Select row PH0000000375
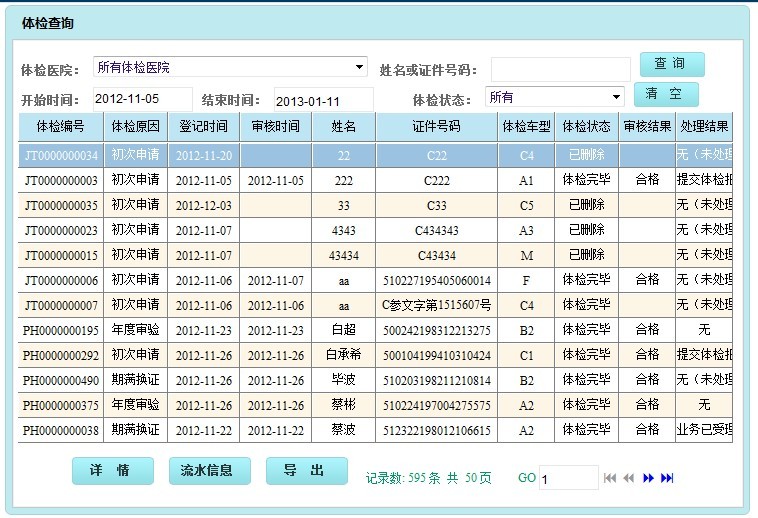 375,405
